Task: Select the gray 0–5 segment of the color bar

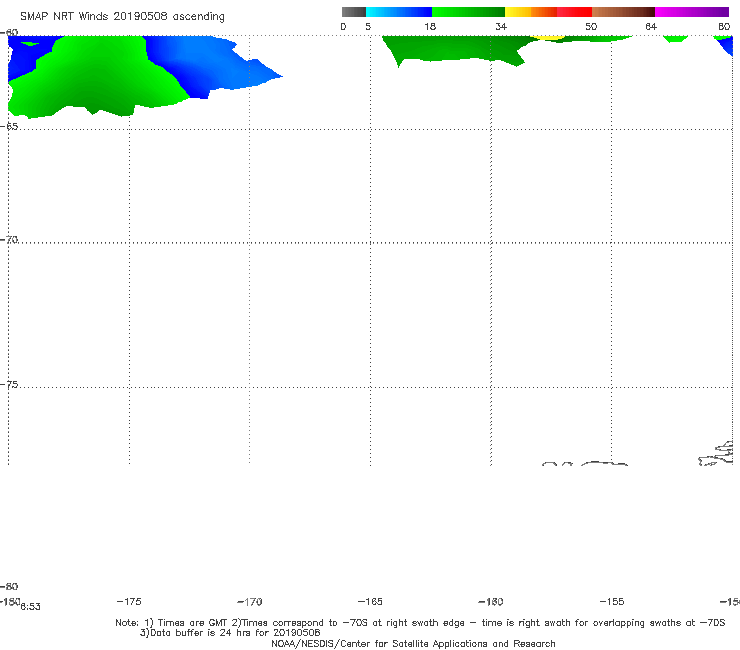Action: click(354, 12)
